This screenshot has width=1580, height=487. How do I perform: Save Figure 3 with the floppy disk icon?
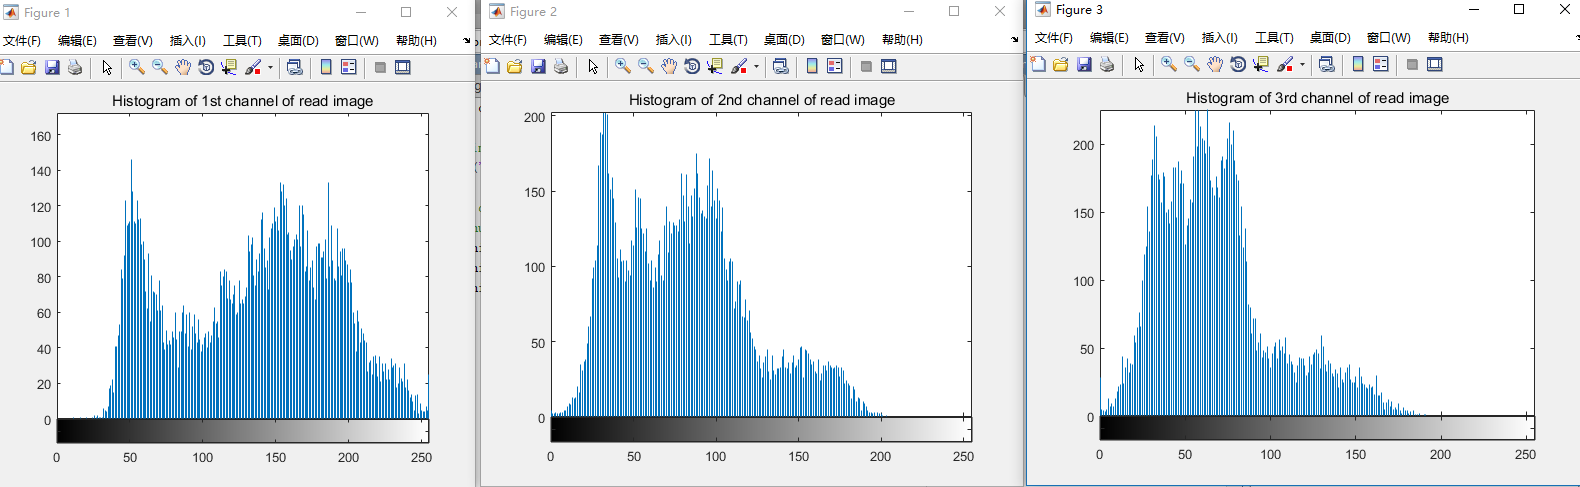[x=1084, y=64]
